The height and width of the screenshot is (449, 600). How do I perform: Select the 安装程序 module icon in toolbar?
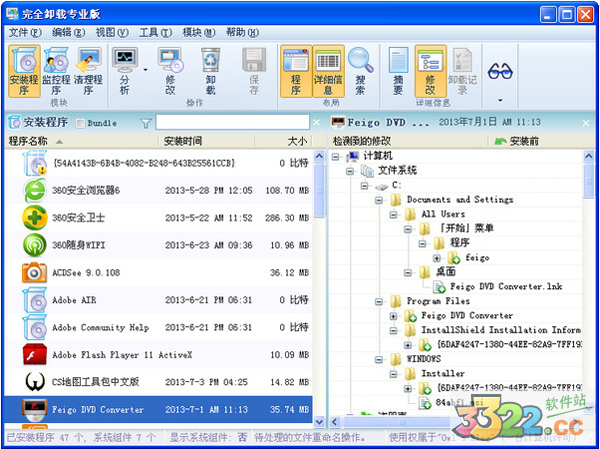pos(24,71)
